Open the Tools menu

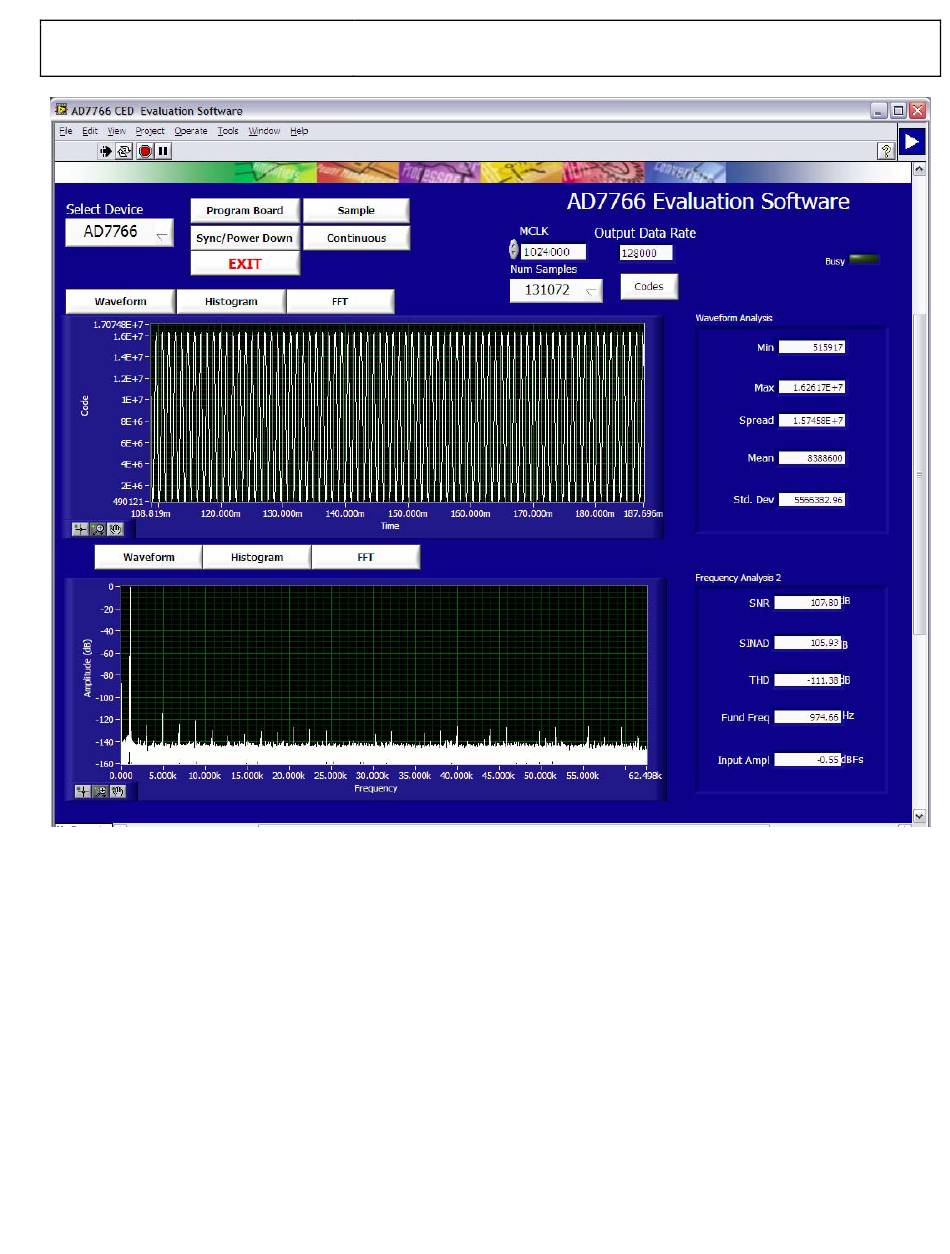(x=228, y=131)
